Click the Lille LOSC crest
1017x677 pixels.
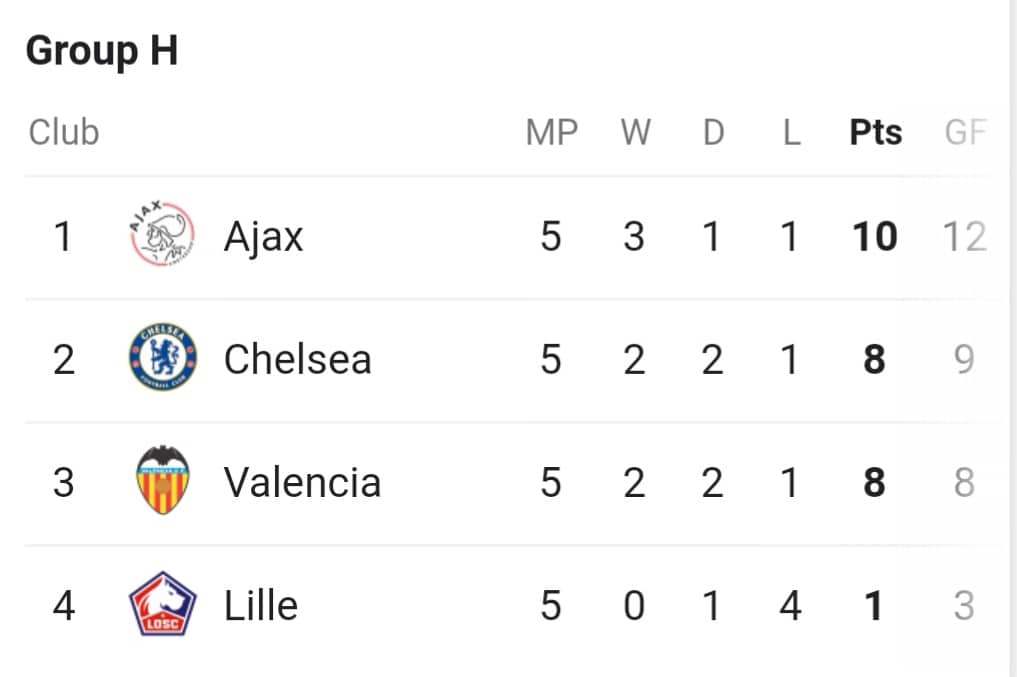point(163,604)
